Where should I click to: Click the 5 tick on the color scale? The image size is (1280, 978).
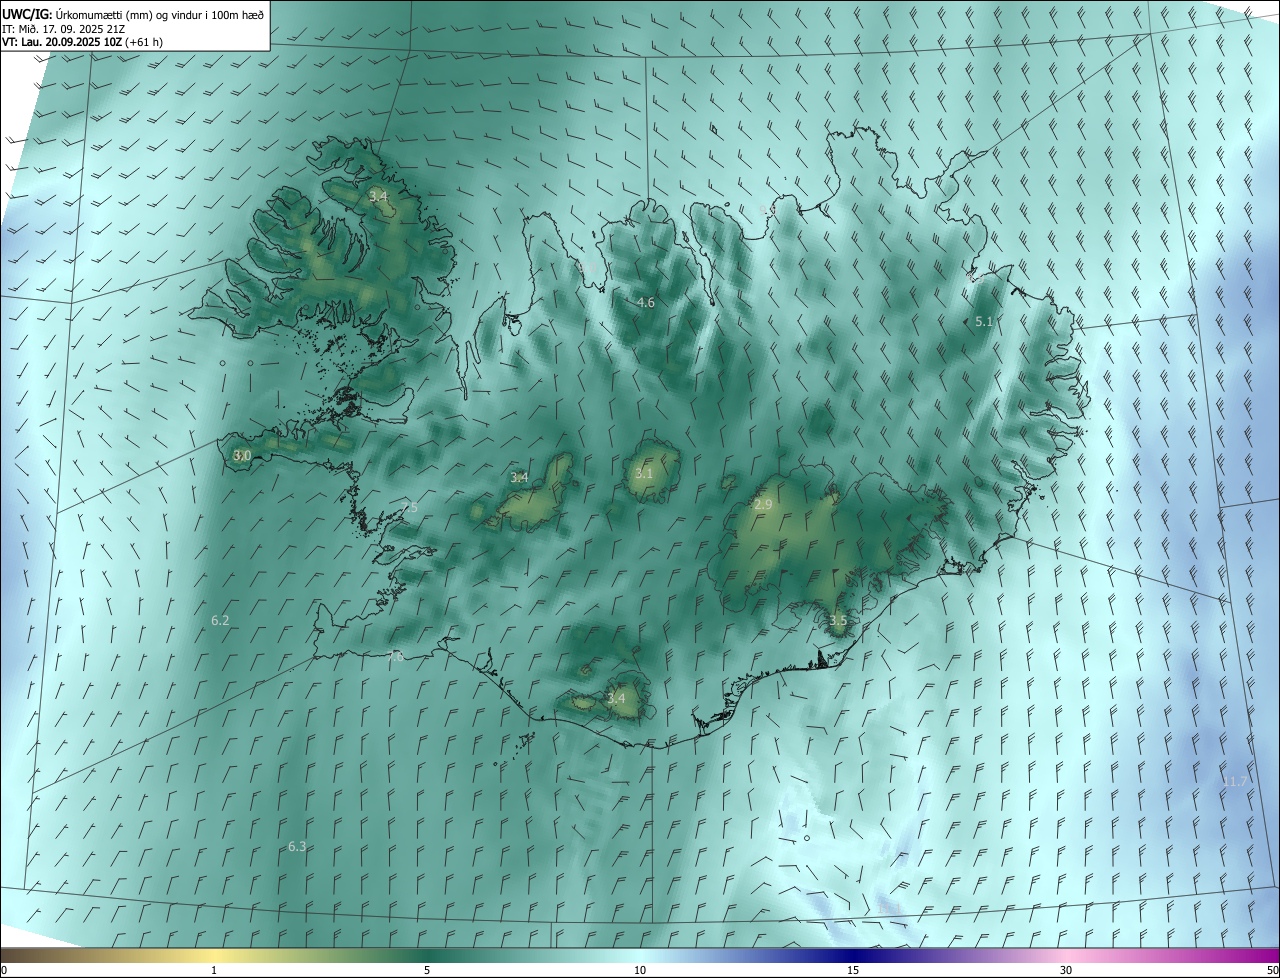[x=427, y=970]
